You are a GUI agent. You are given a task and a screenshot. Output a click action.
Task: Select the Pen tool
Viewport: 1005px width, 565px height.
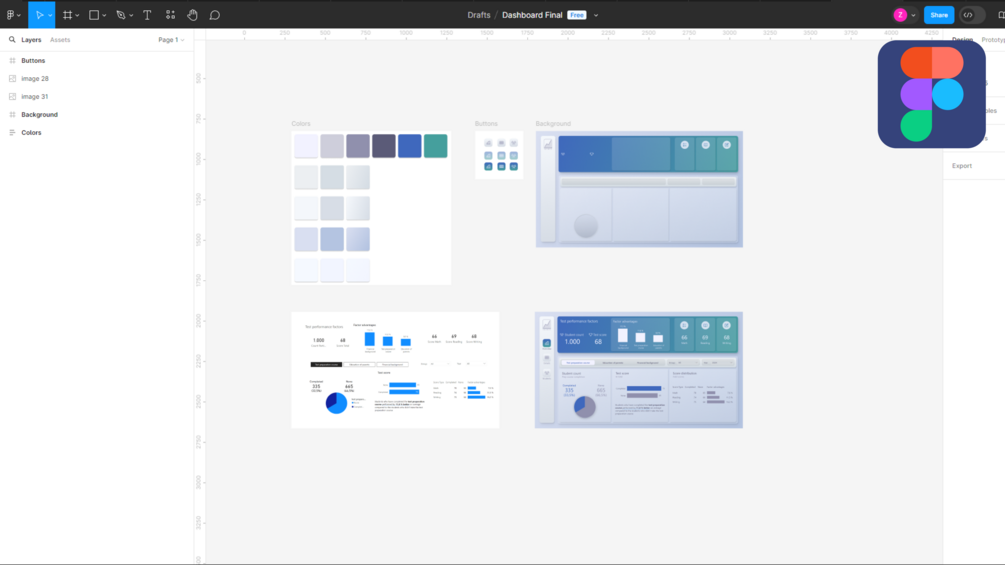tap(120, 15)
